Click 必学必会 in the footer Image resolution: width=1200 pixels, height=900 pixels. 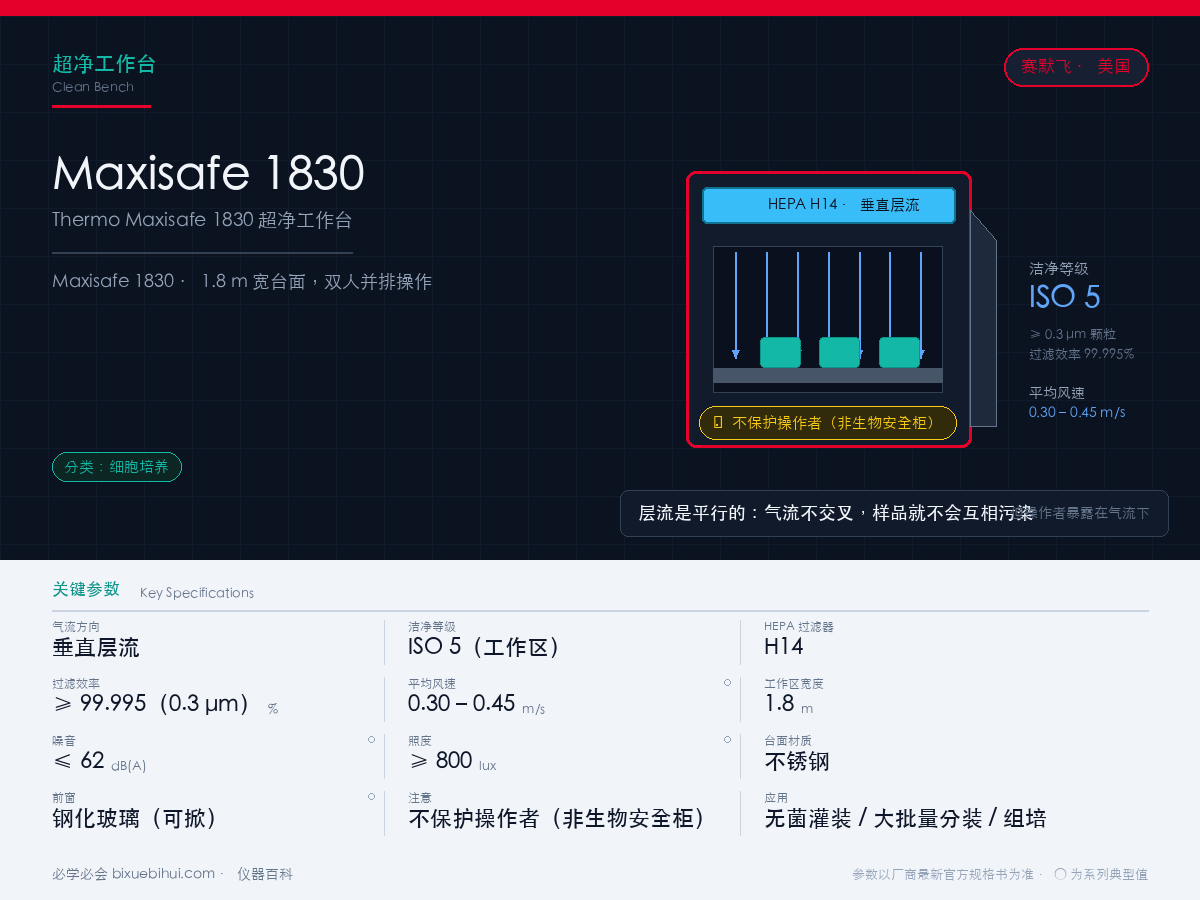pos(80,874)
